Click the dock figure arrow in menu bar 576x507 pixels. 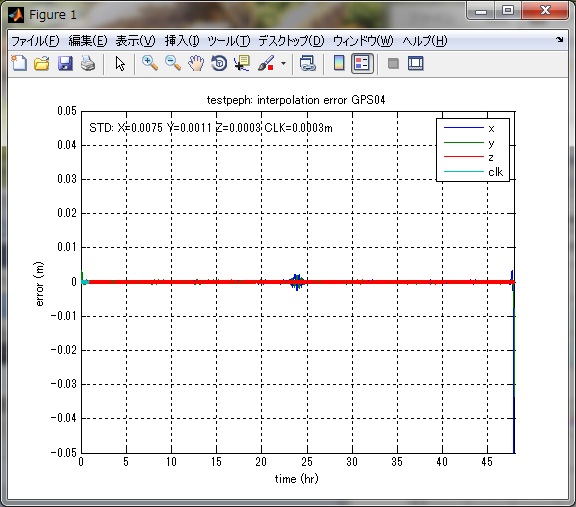pos(559,40)
